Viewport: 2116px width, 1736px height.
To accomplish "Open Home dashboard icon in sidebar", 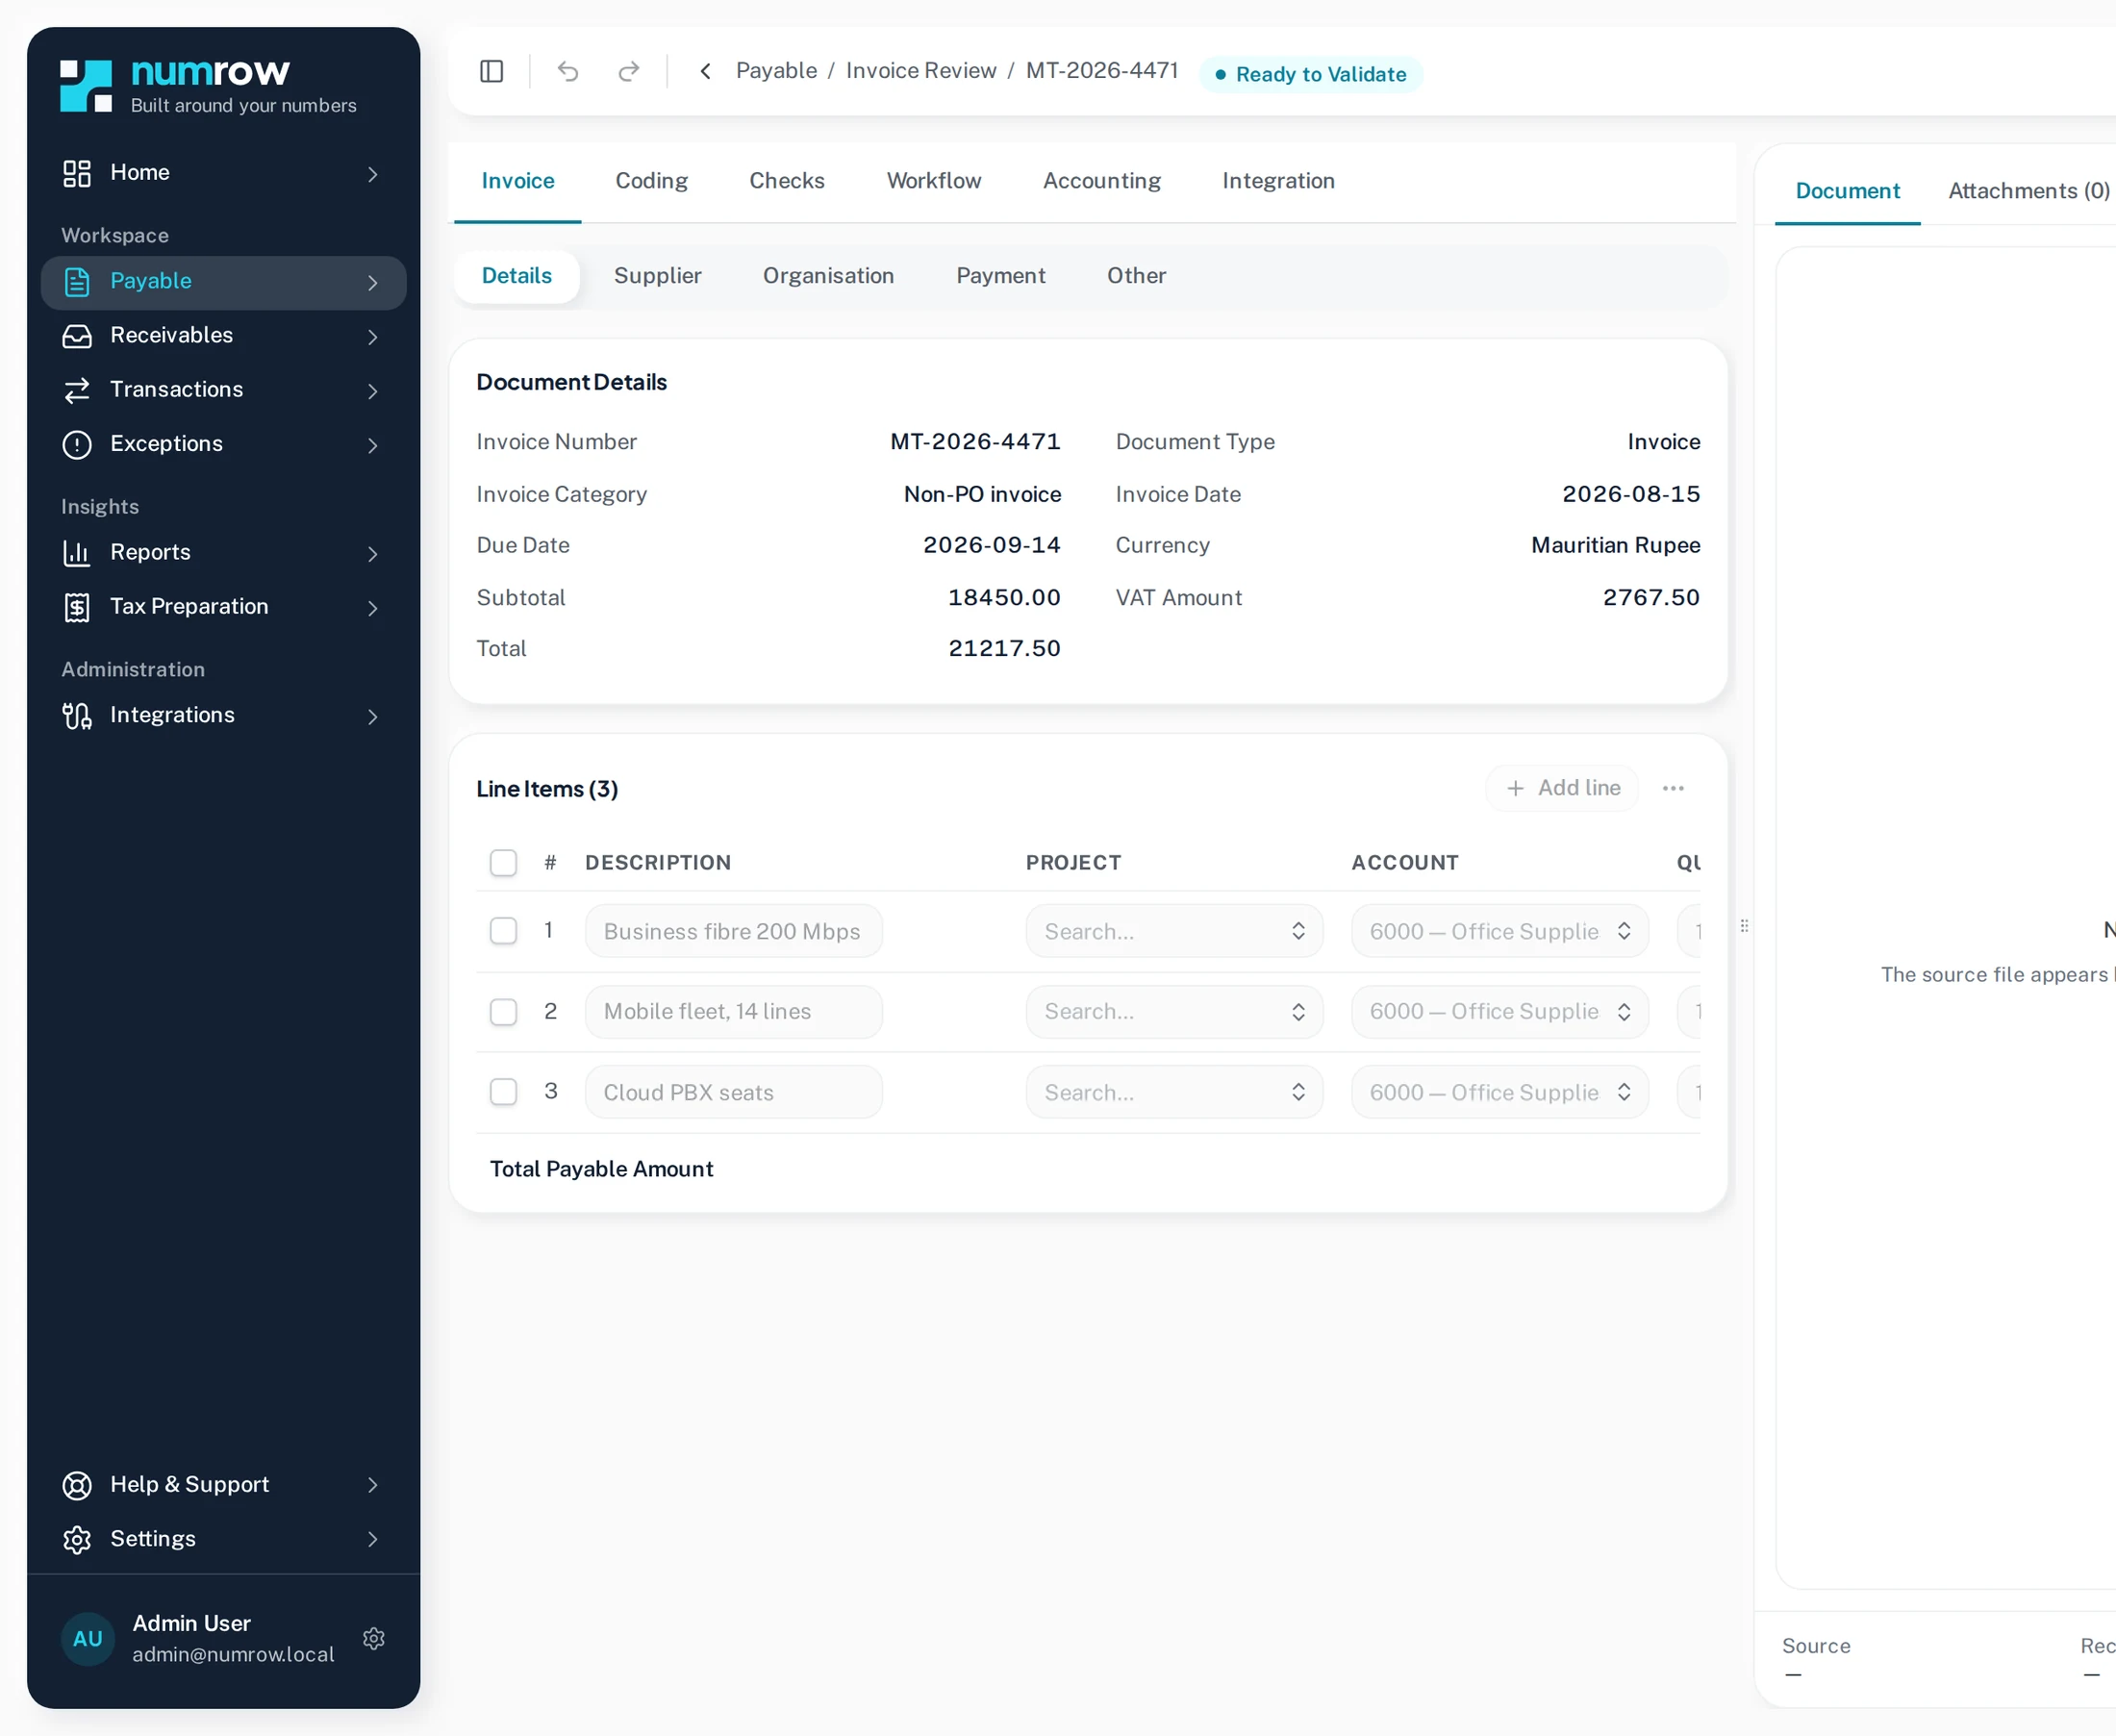I will point(77,173).
